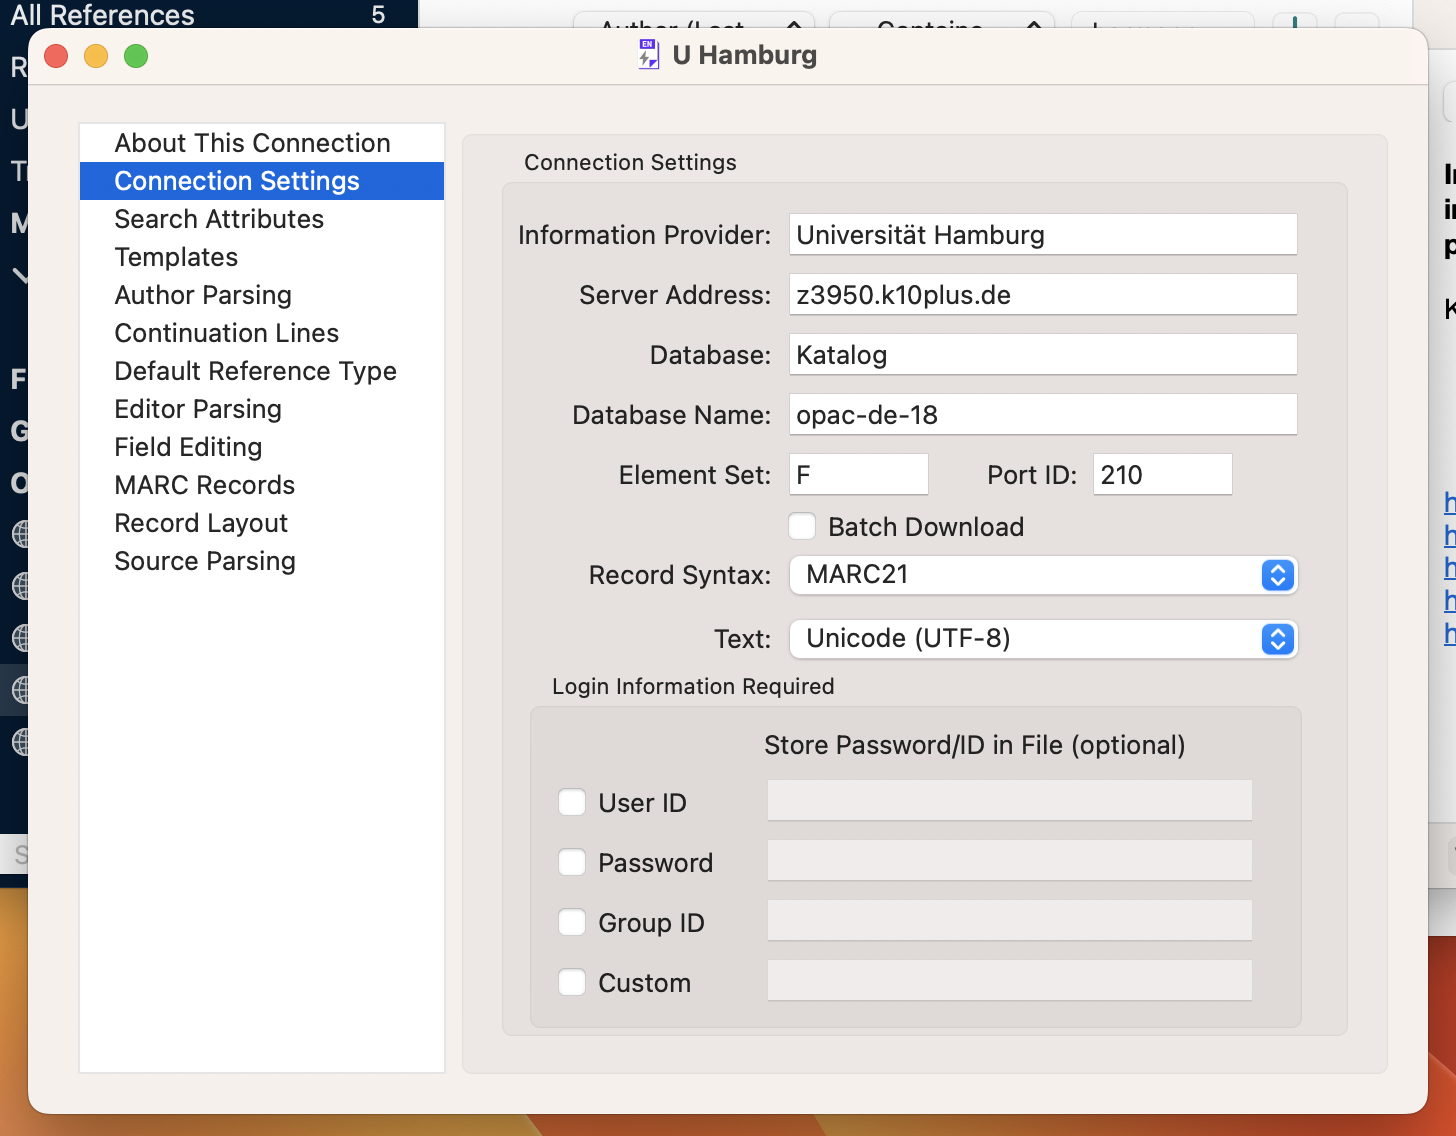Open Search Attributes section
Viewport: 1456px width, 1136px height.
262,219
